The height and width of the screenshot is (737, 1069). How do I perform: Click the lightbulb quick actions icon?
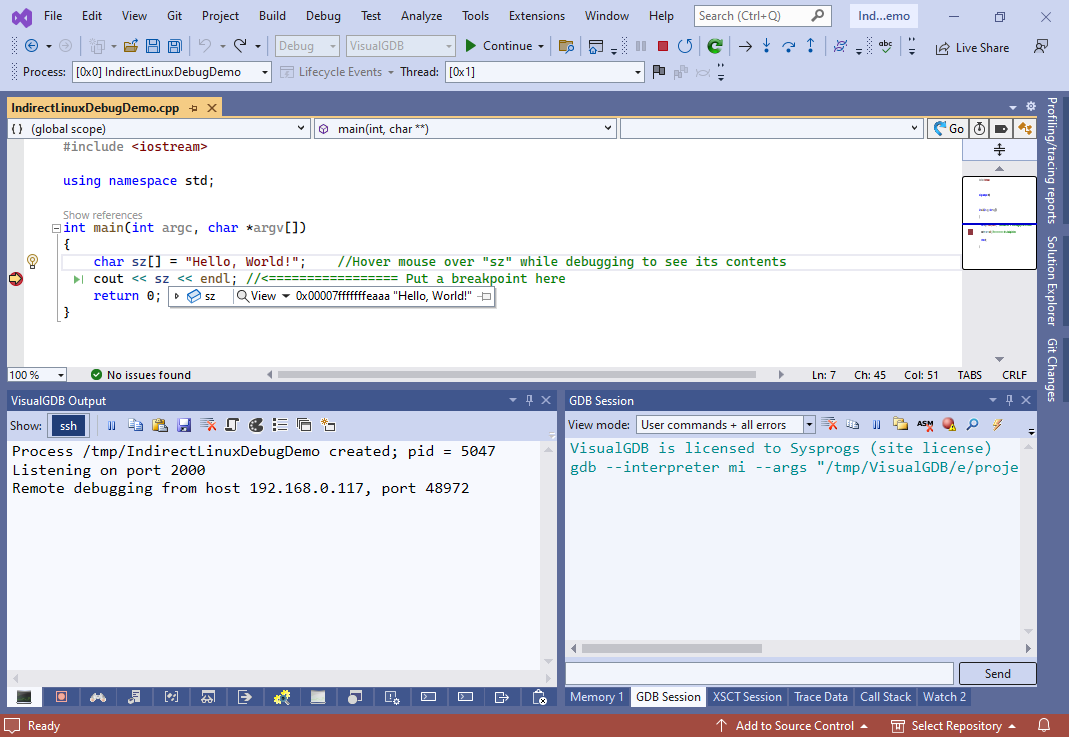pos(32,261)
